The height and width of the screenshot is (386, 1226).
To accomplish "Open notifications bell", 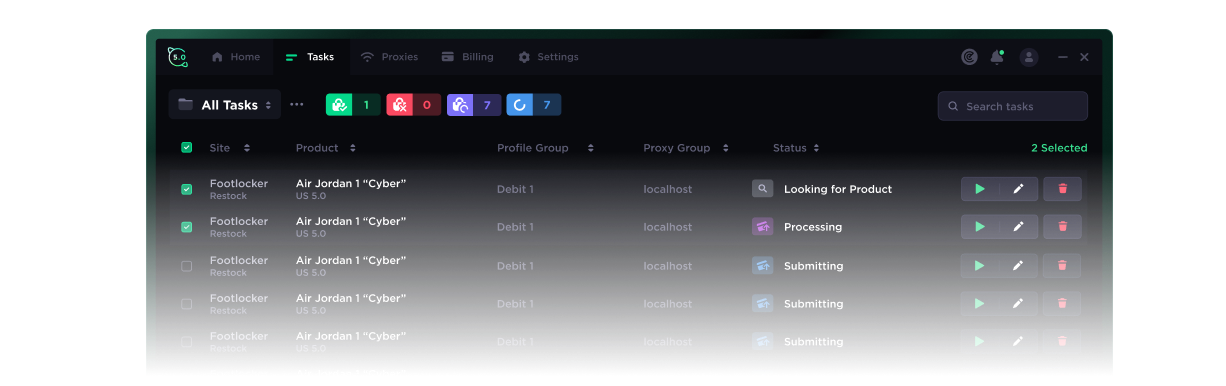I will (x=997, y=57).
